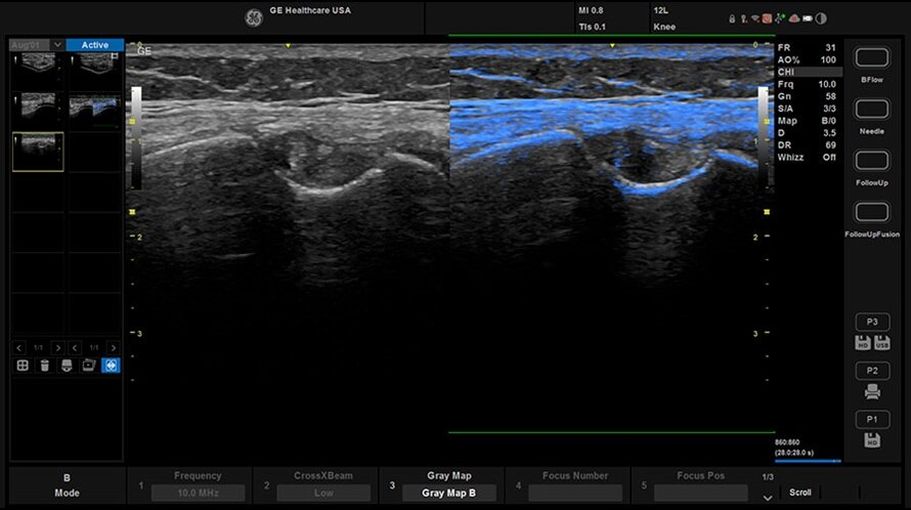
Task: Select the B Mode tab
Action: 67,485
